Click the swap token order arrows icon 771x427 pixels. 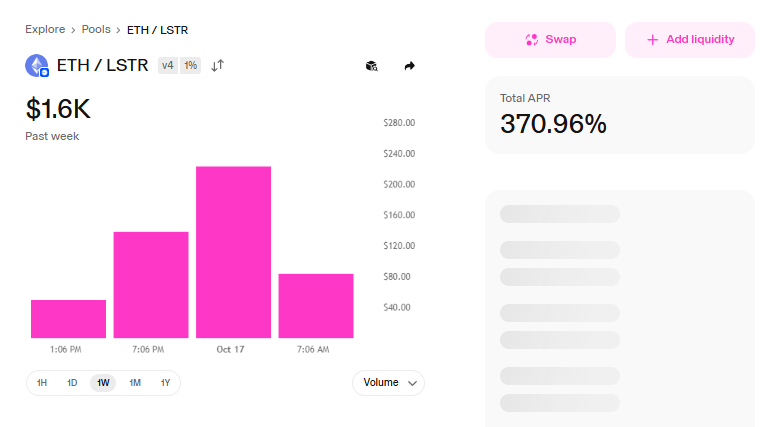tap(218, 66)
